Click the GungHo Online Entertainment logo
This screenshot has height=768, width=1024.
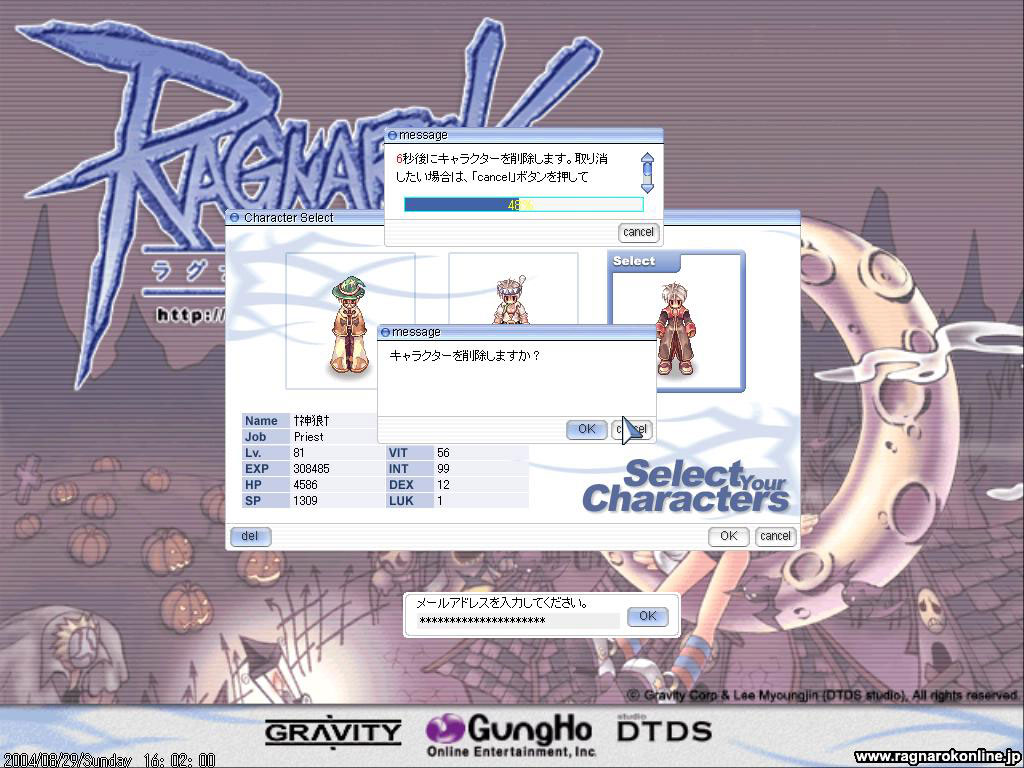(x=509, y=734)
